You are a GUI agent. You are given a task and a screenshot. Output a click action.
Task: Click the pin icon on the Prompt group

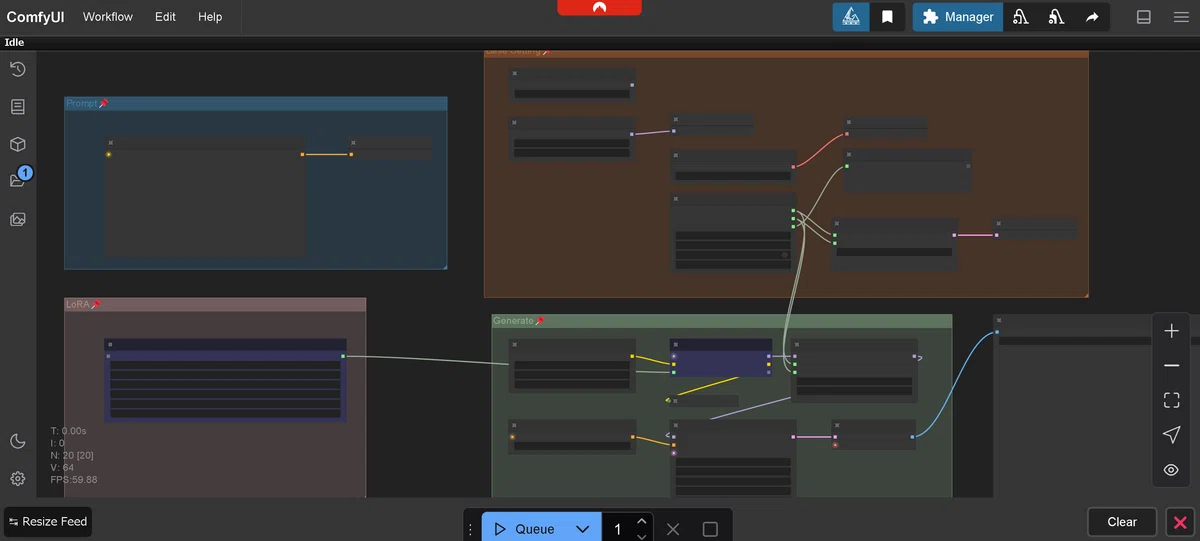click(104, 104)
